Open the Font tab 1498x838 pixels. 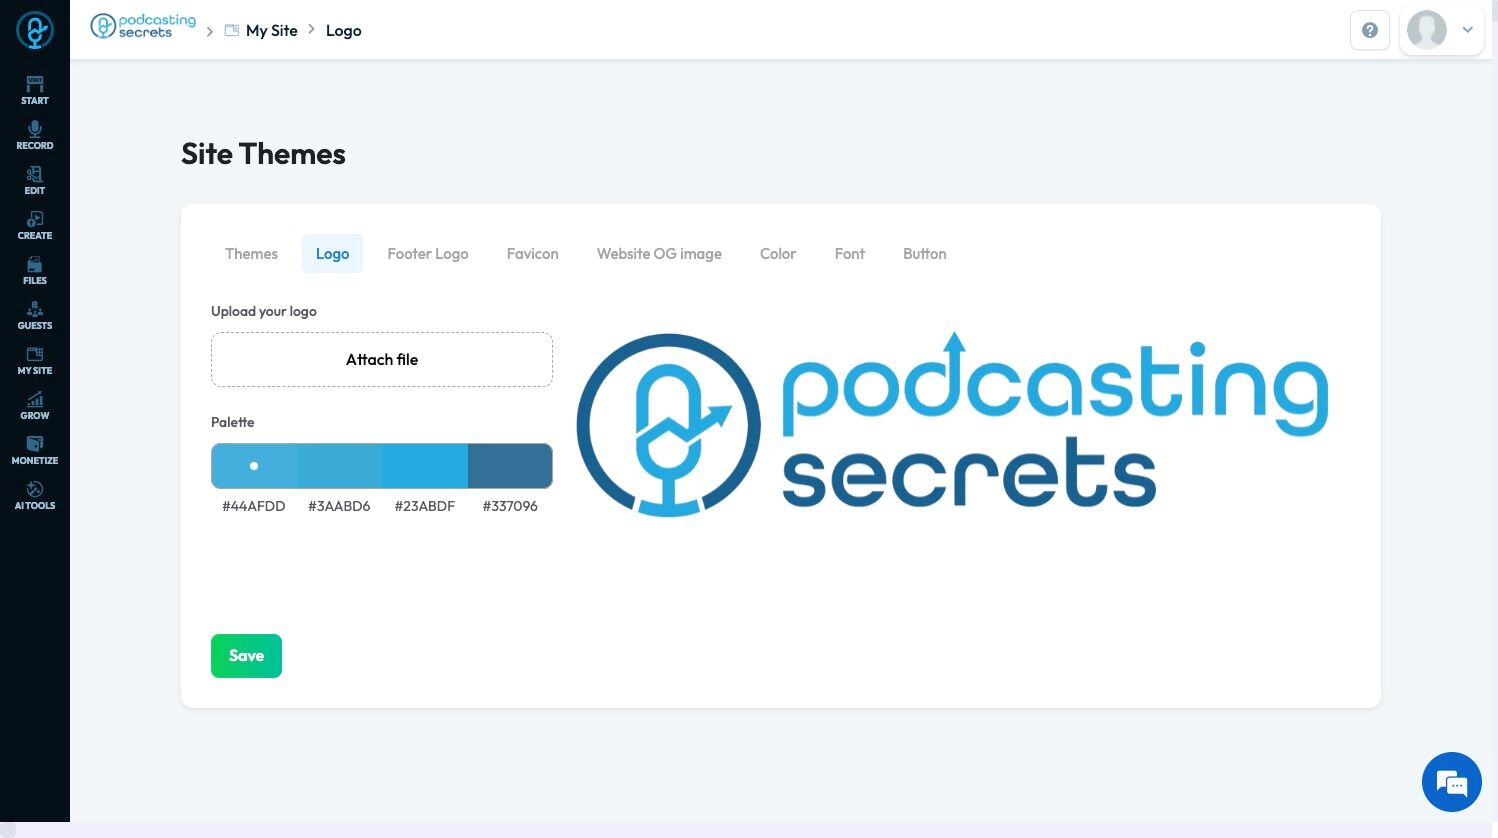tap(850, 254)
